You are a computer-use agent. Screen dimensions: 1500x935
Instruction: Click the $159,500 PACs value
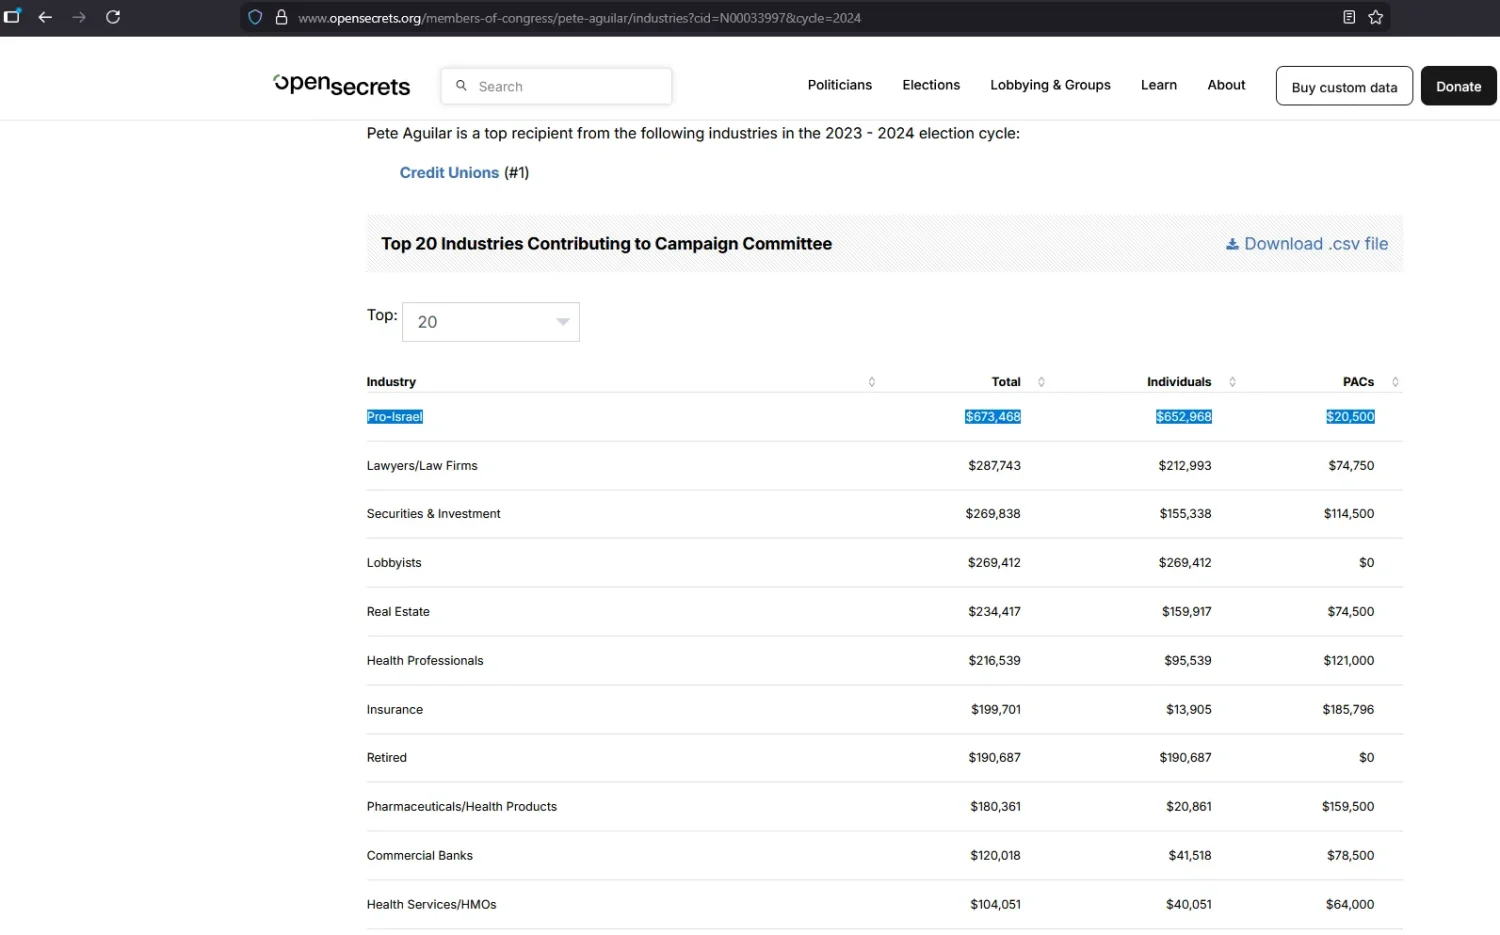point(1348,807)
